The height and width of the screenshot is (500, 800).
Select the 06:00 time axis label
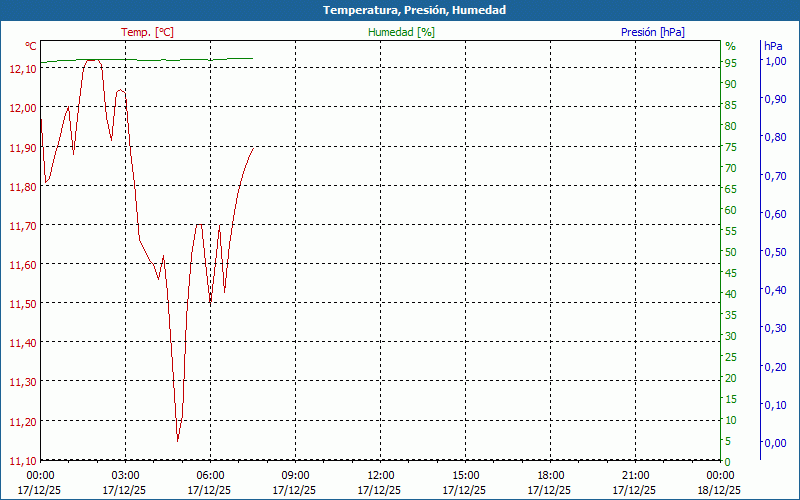[x=210, y=475]
